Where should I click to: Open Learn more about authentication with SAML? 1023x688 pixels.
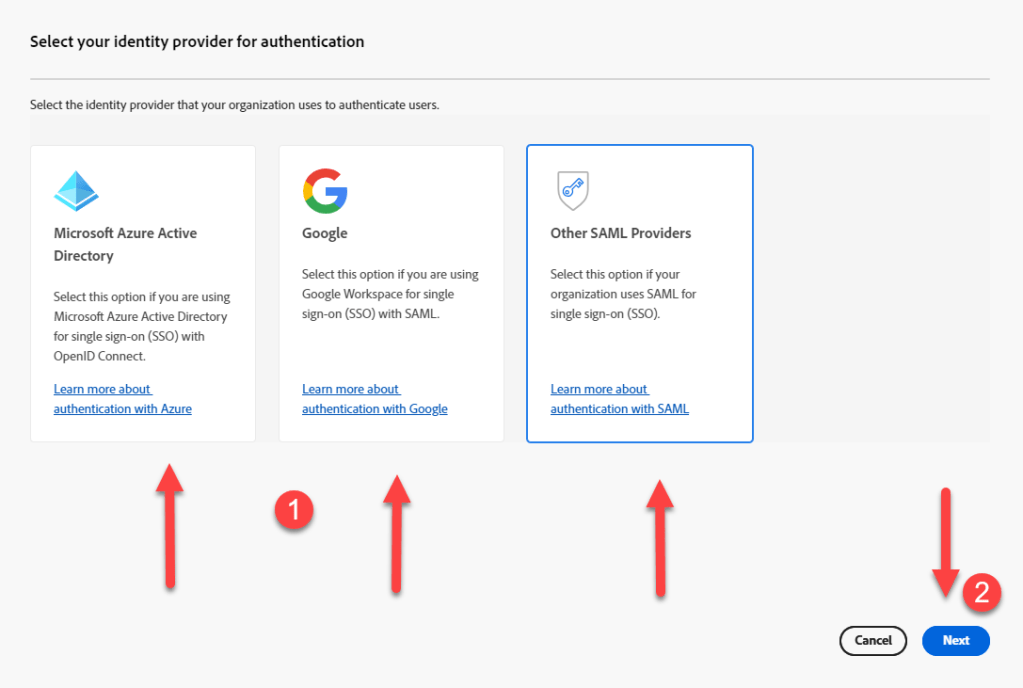(x=619, y=399)
